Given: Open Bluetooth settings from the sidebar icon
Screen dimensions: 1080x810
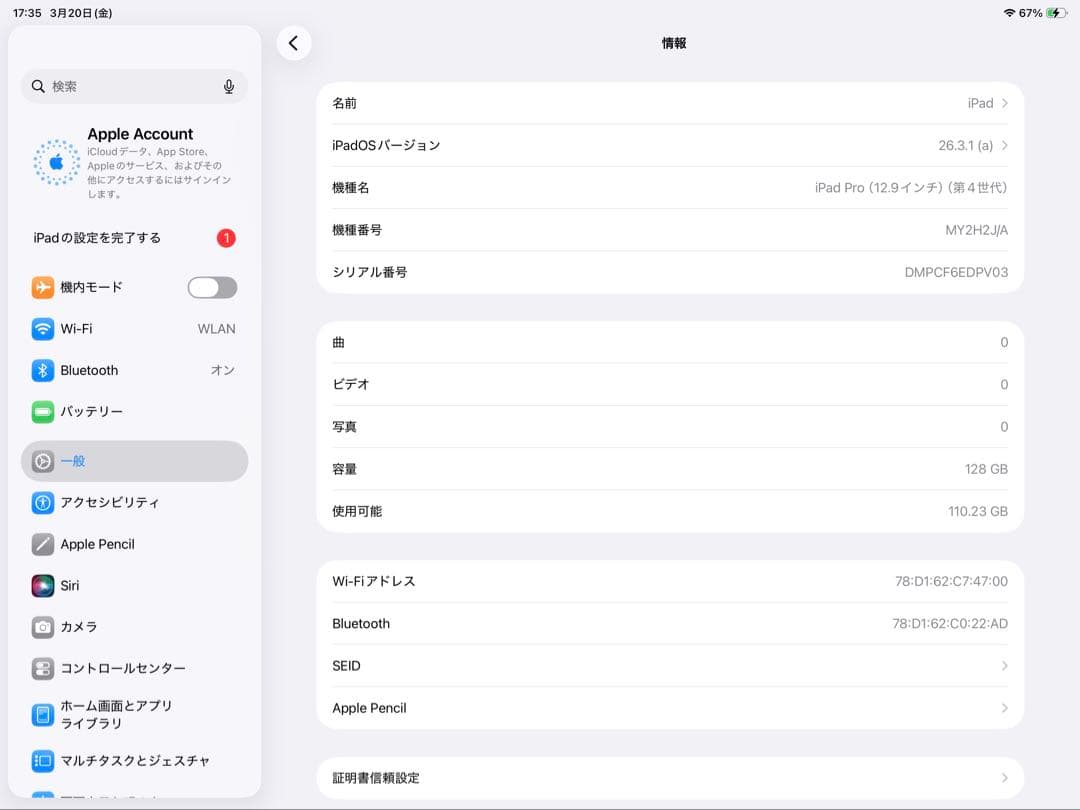Looking at the screenshot, I should pyautogui.click(x=41, y=370).
